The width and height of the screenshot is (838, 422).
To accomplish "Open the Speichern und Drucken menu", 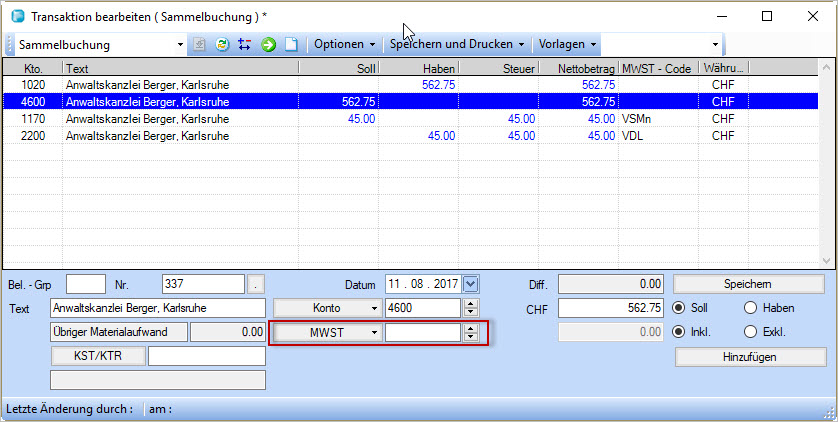I will [x=459, y=45].
